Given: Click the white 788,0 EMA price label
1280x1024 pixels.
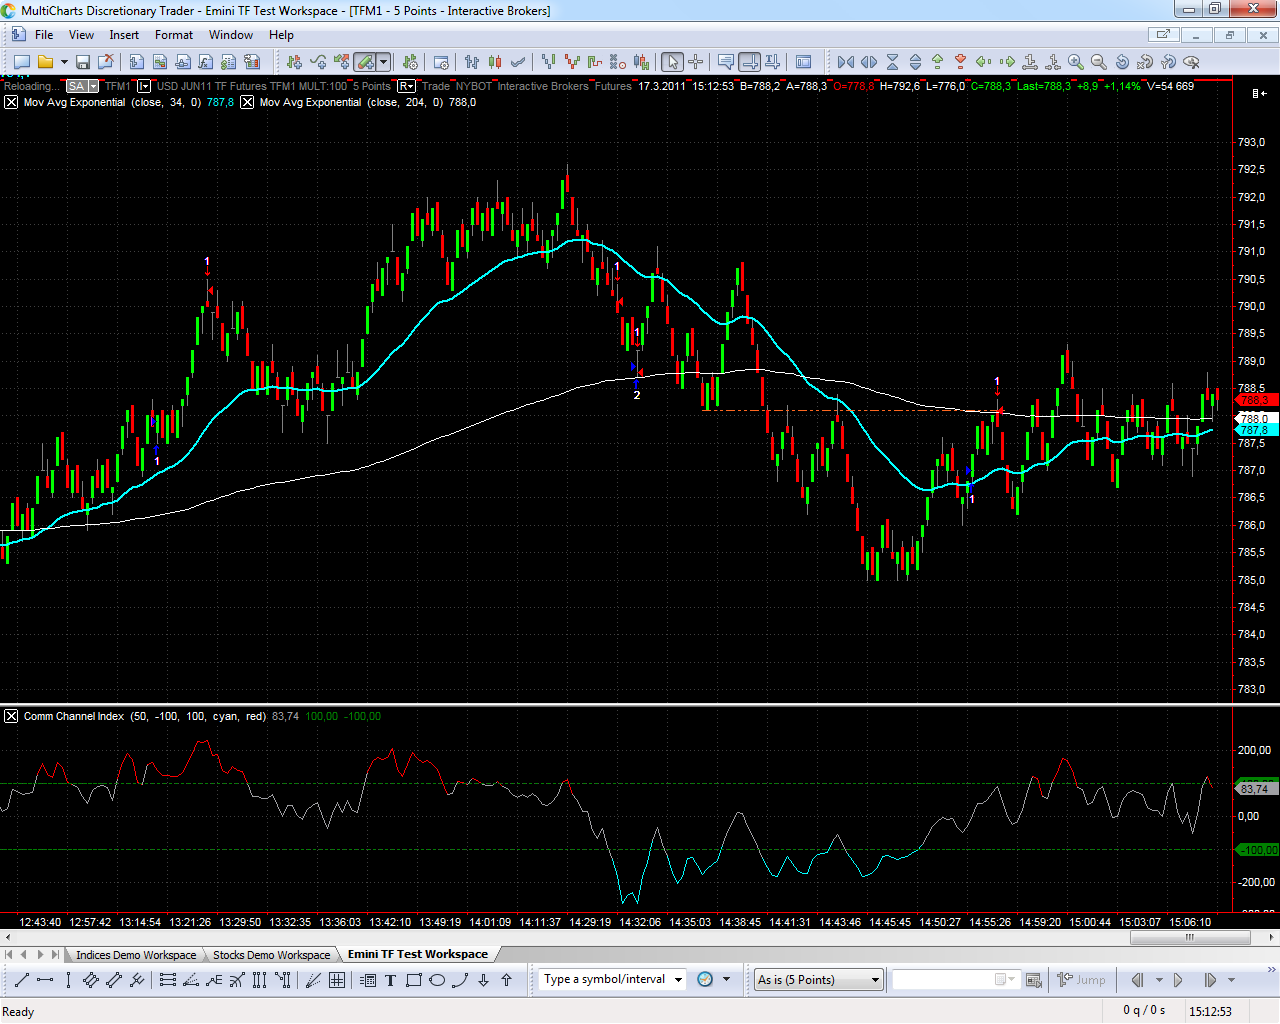Looking at the screenshot, I should [x=1255, y=419].
